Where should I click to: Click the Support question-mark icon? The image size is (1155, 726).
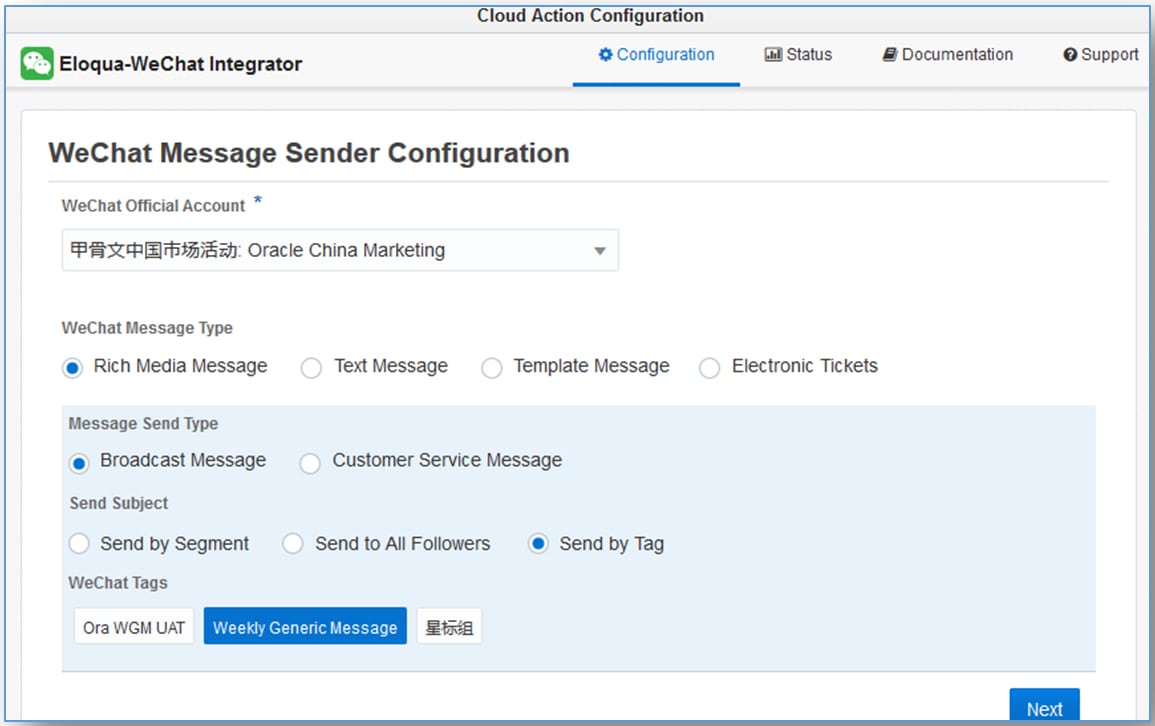pos(1070,55)
